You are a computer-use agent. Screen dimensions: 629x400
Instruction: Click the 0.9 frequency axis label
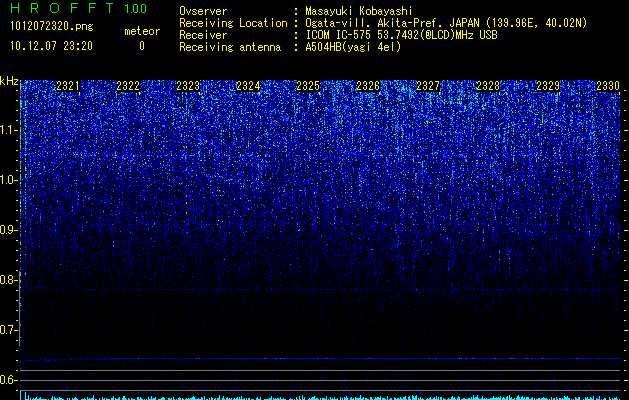pos(9,230)
